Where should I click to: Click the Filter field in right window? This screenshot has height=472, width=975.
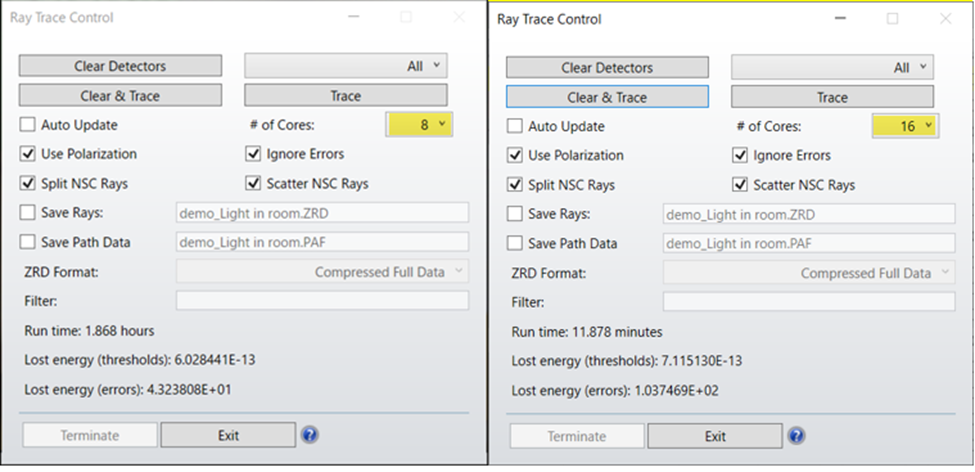pos(808,302)
